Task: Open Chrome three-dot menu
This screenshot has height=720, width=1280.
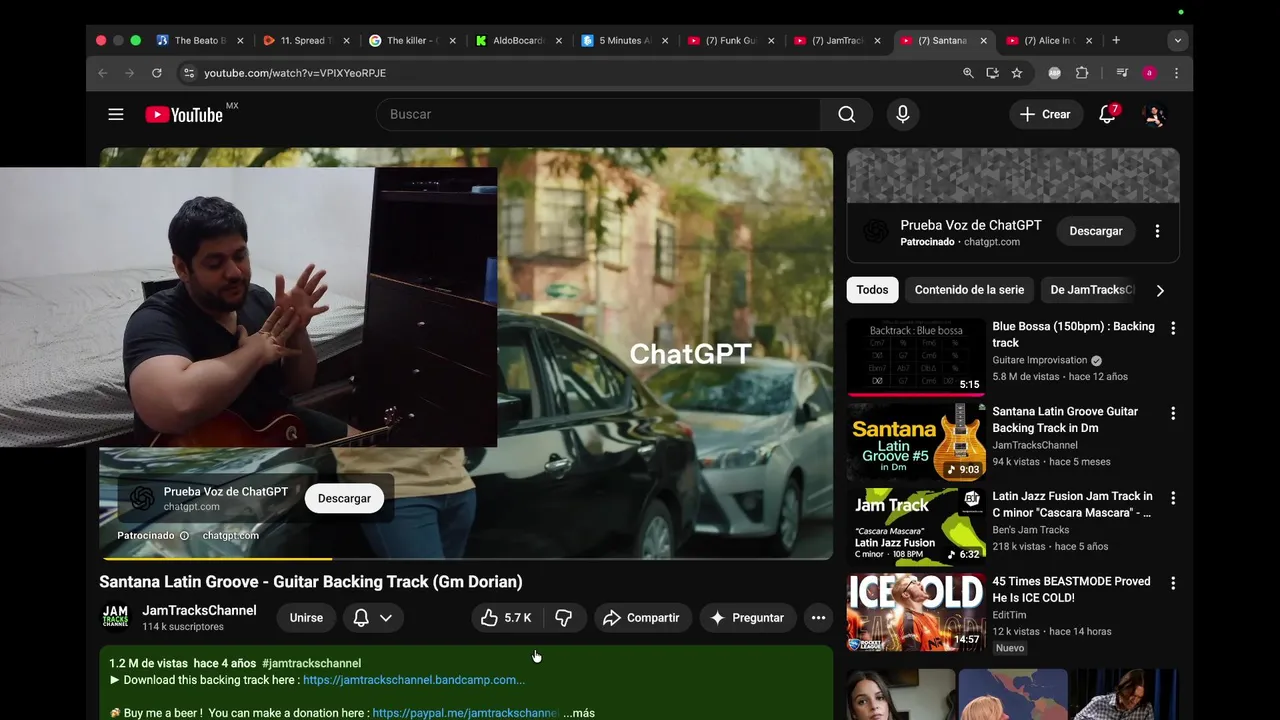Action: point(1176,73)
